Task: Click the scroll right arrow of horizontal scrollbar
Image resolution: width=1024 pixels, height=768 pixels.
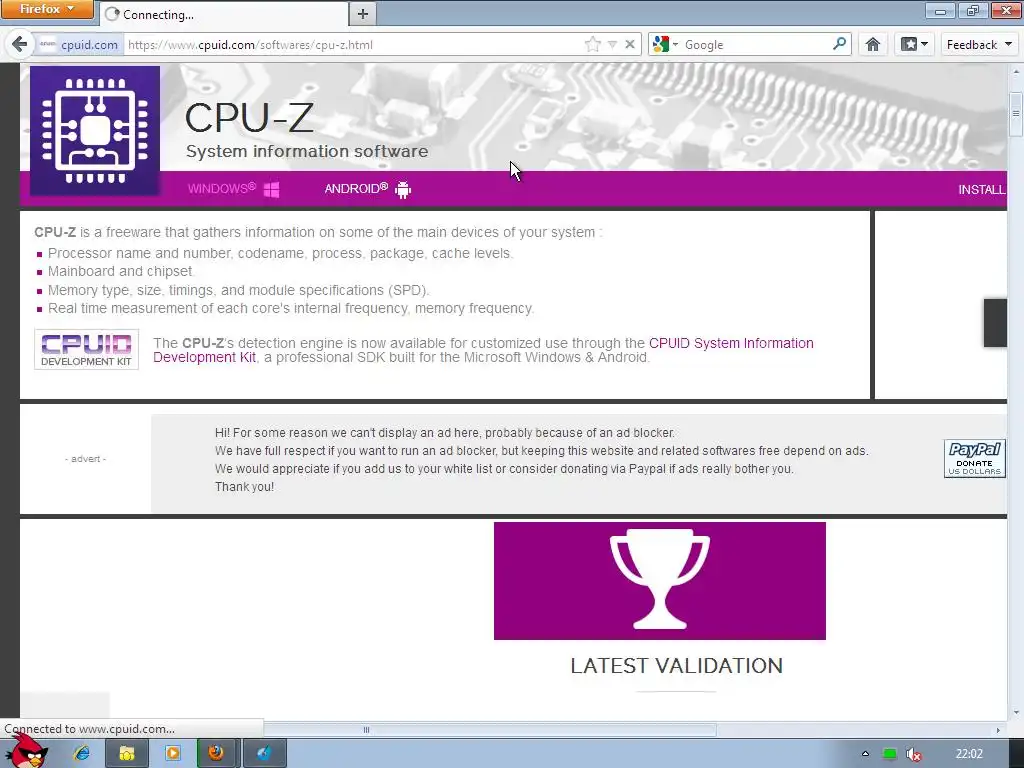Action: tap(998, 729)
